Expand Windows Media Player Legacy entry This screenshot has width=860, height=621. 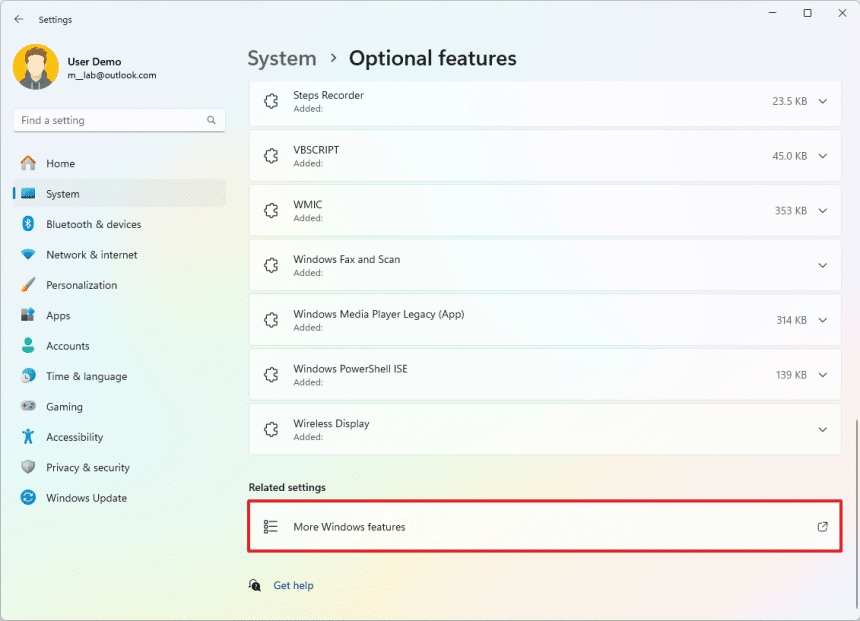pyautogui.click(x=823, y=320)
